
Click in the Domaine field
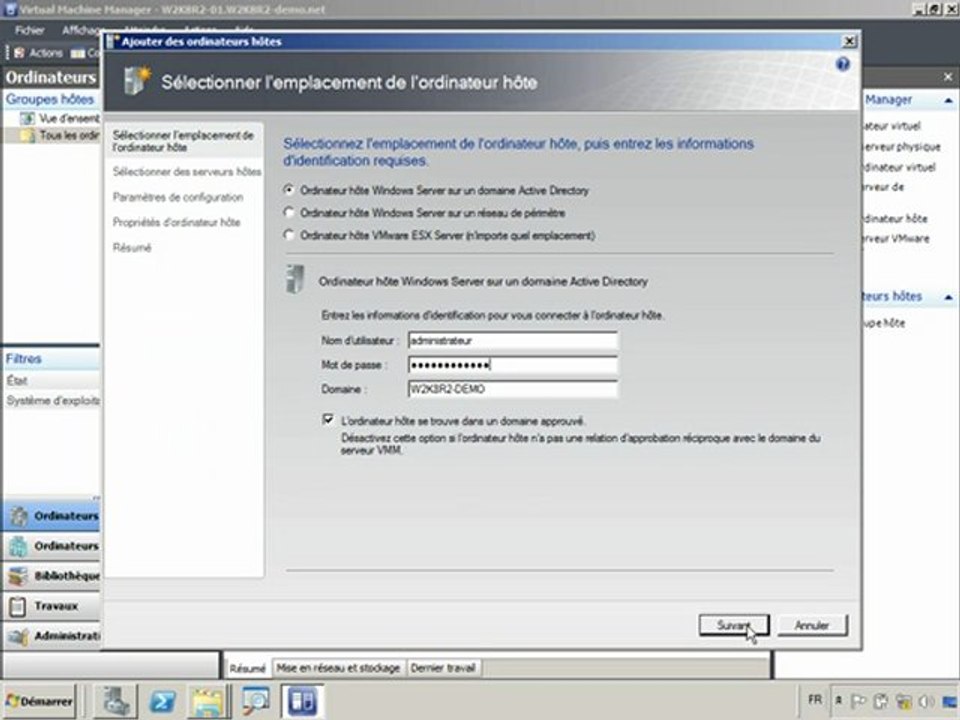(x=512, y=389)
